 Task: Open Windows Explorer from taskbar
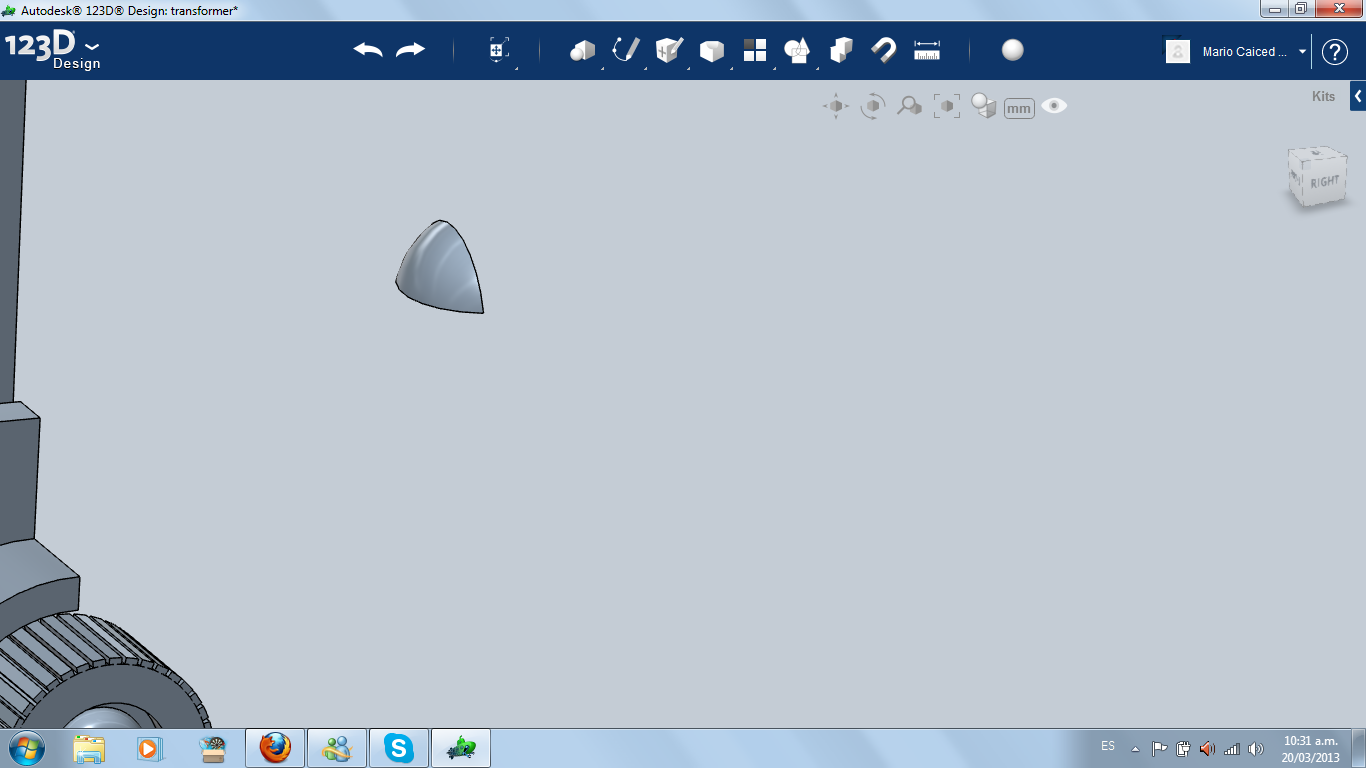point(89,748)
